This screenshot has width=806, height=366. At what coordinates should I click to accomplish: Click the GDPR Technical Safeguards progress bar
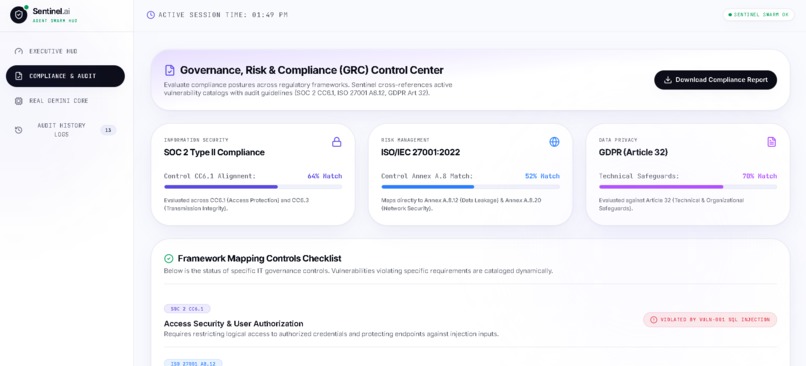click(688, 187)
